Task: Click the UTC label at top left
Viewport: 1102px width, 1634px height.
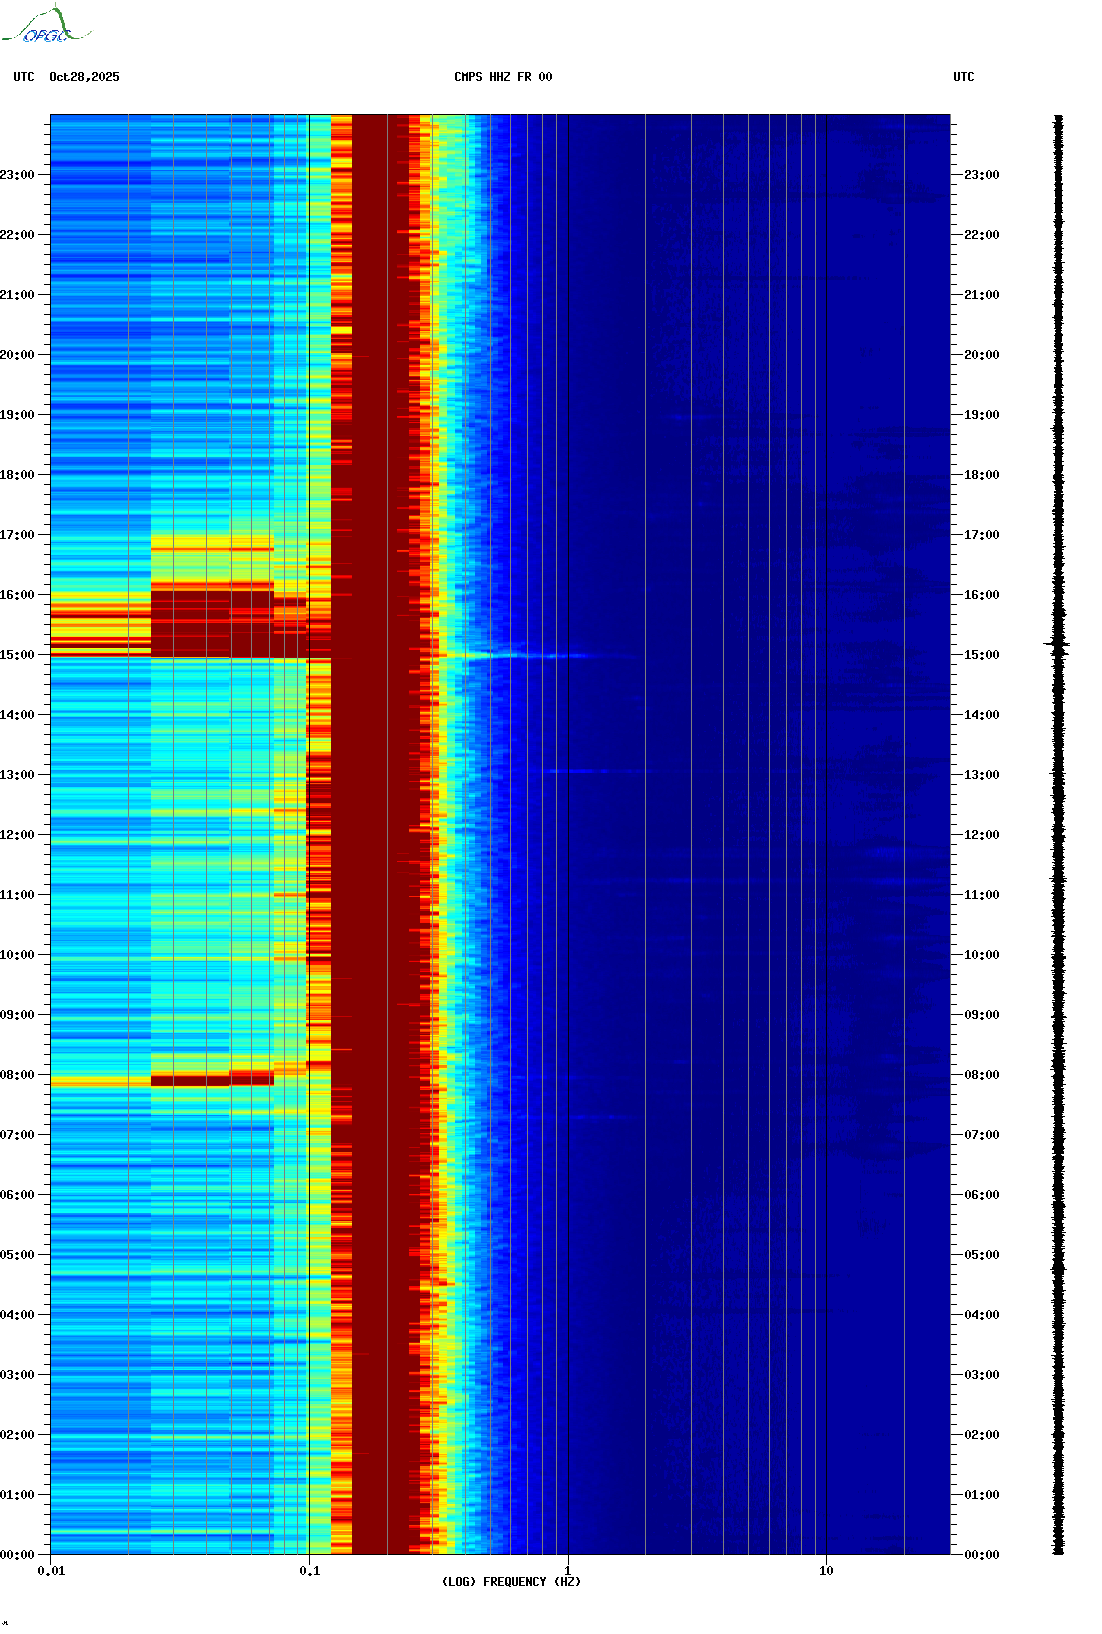Action: pos(24,77)
